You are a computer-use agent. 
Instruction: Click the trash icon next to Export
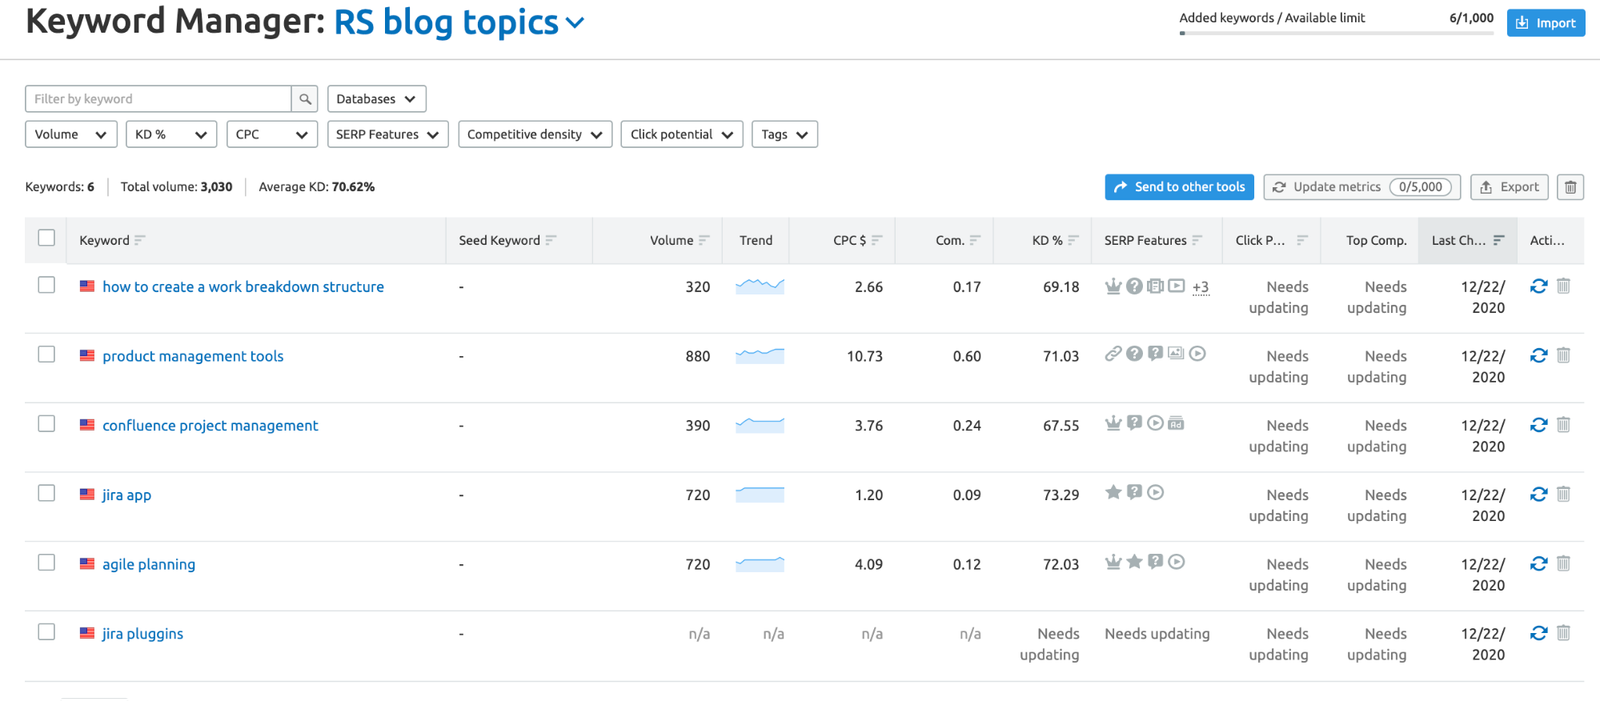(x=1570, y=187)
